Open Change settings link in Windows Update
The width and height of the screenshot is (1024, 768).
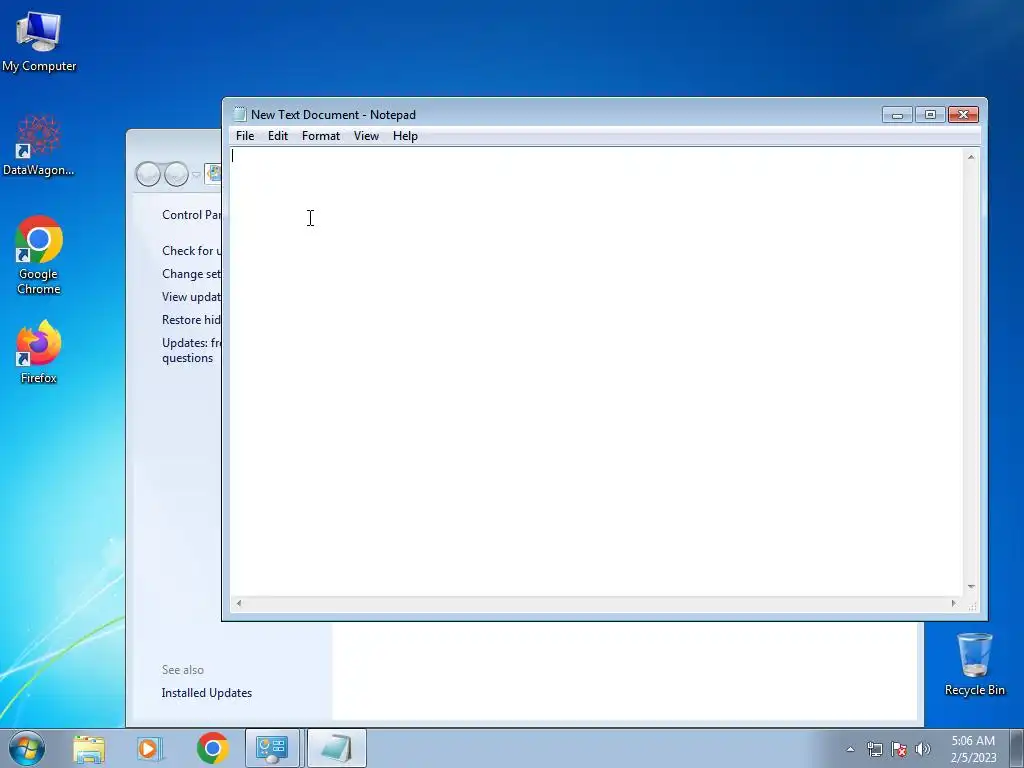(x=191, y=274)
